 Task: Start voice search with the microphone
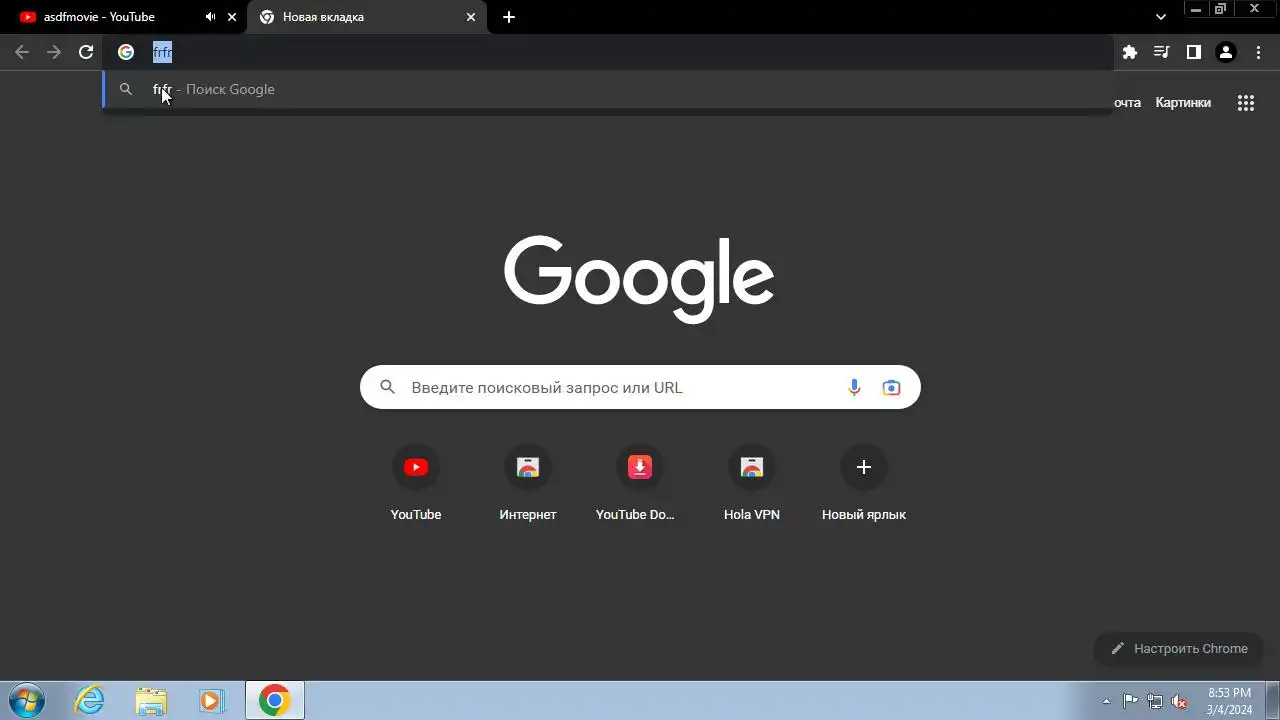click(854, 387)
